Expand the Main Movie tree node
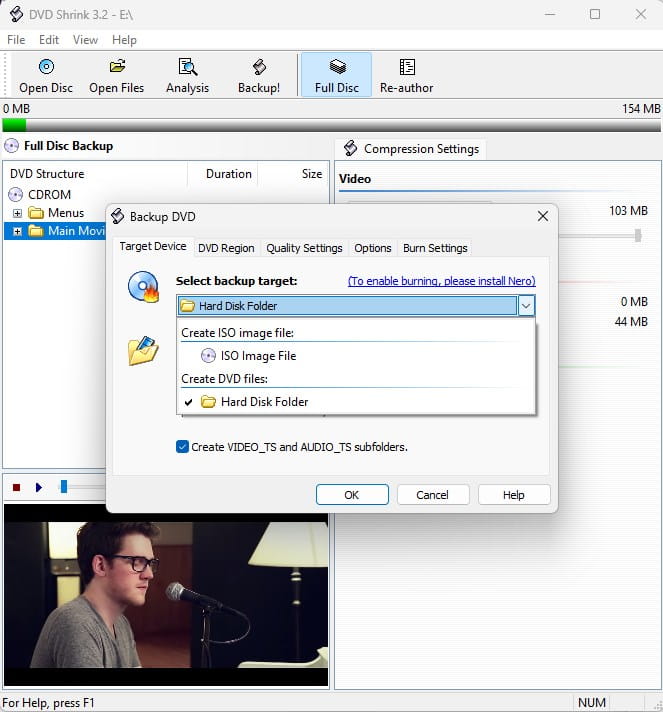 [x=17, y=231]
